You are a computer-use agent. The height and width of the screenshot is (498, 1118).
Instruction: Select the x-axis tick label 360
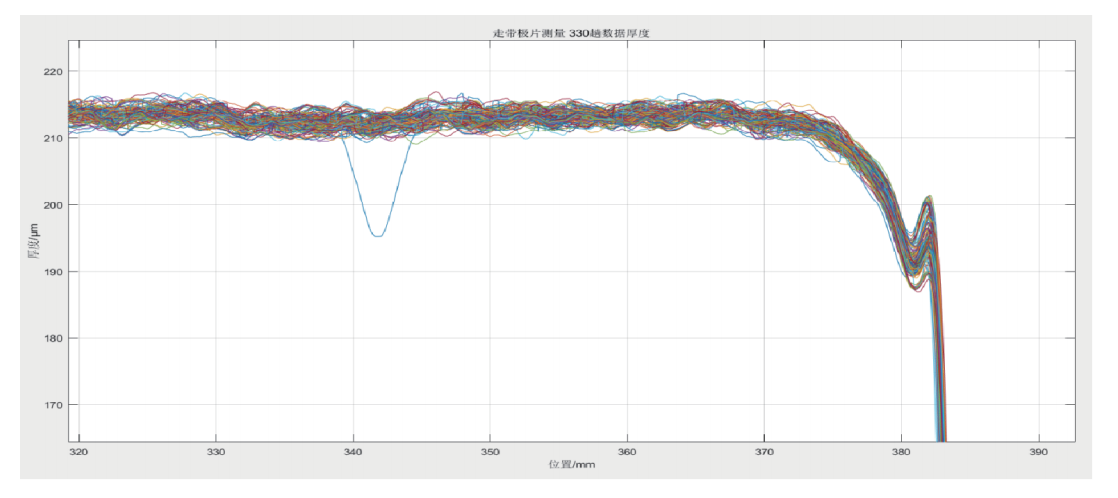(627, 453)
